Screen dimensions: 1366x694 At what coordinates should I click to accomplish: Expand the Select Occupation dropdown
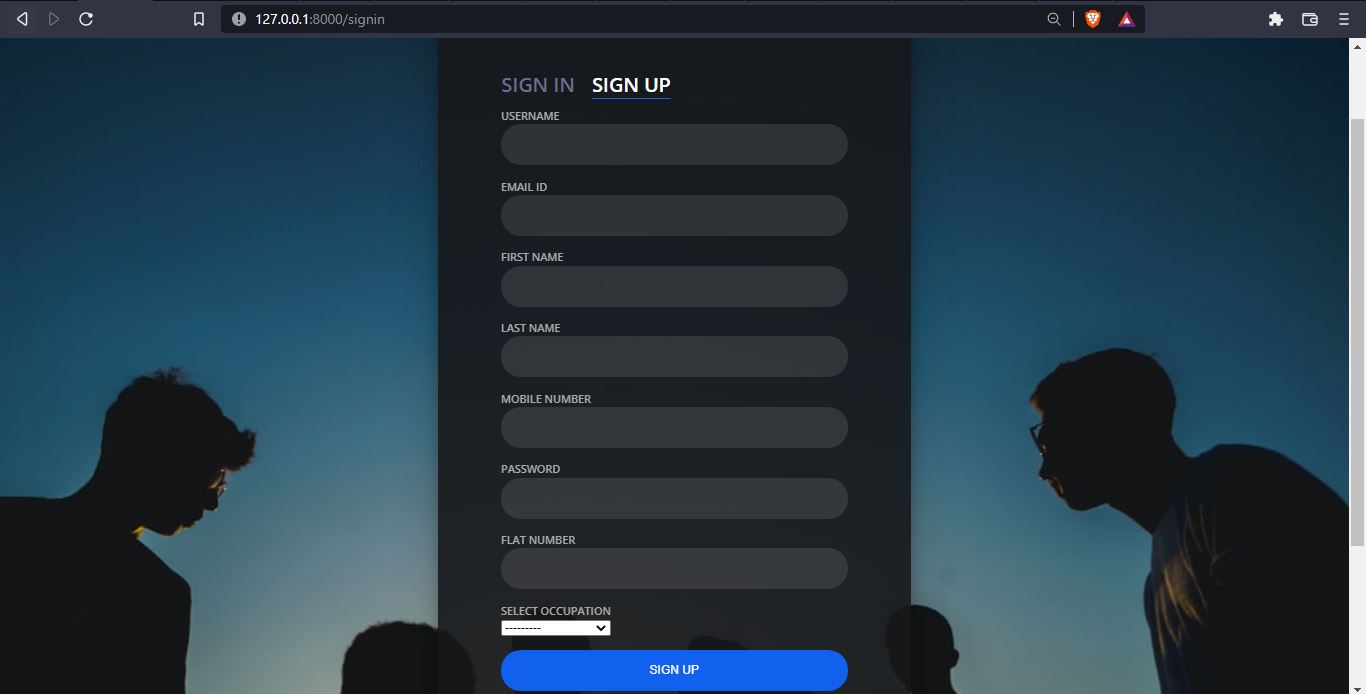(x=556, y=628)
